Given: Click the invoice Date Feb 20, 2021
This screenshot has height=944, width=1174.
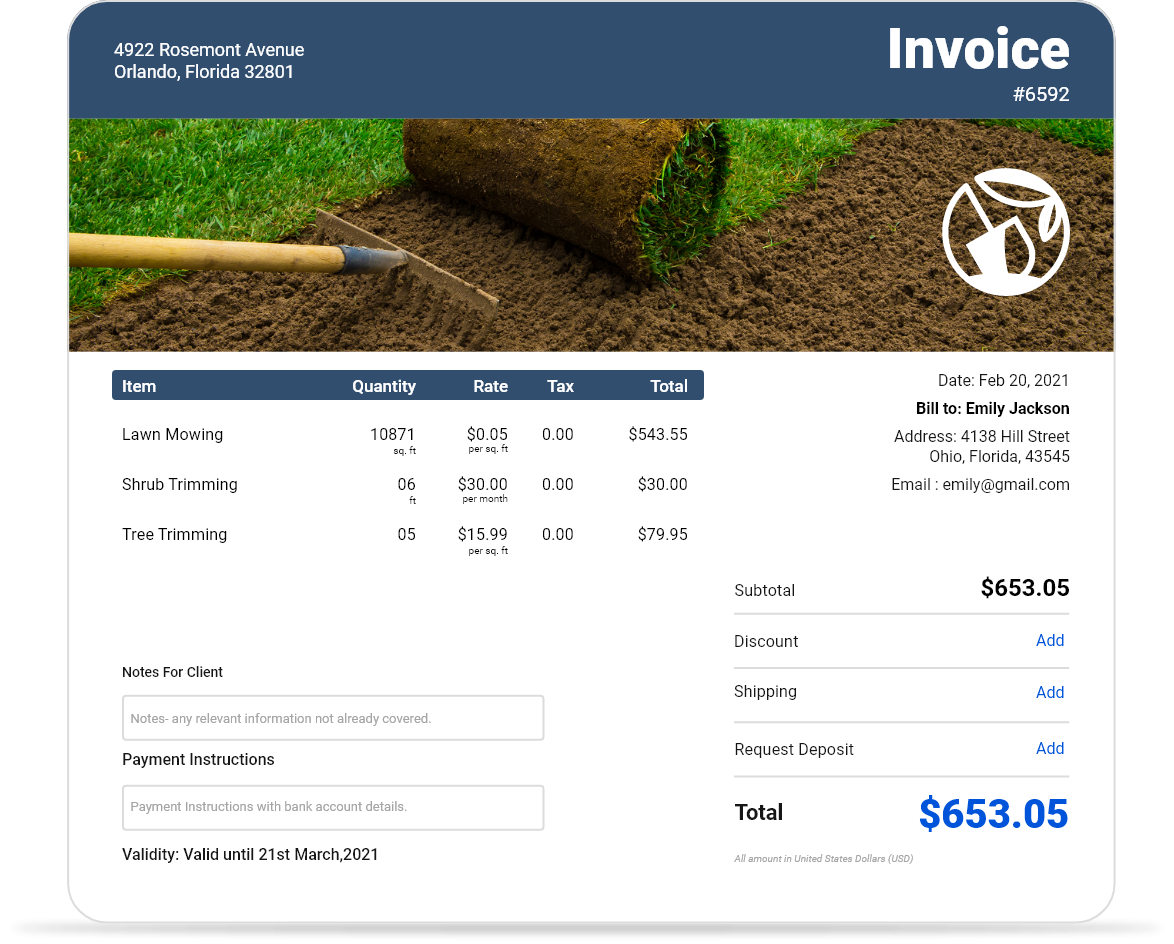Looking at the screenshot, I should pyautogui.click(x=1003, y=380).
